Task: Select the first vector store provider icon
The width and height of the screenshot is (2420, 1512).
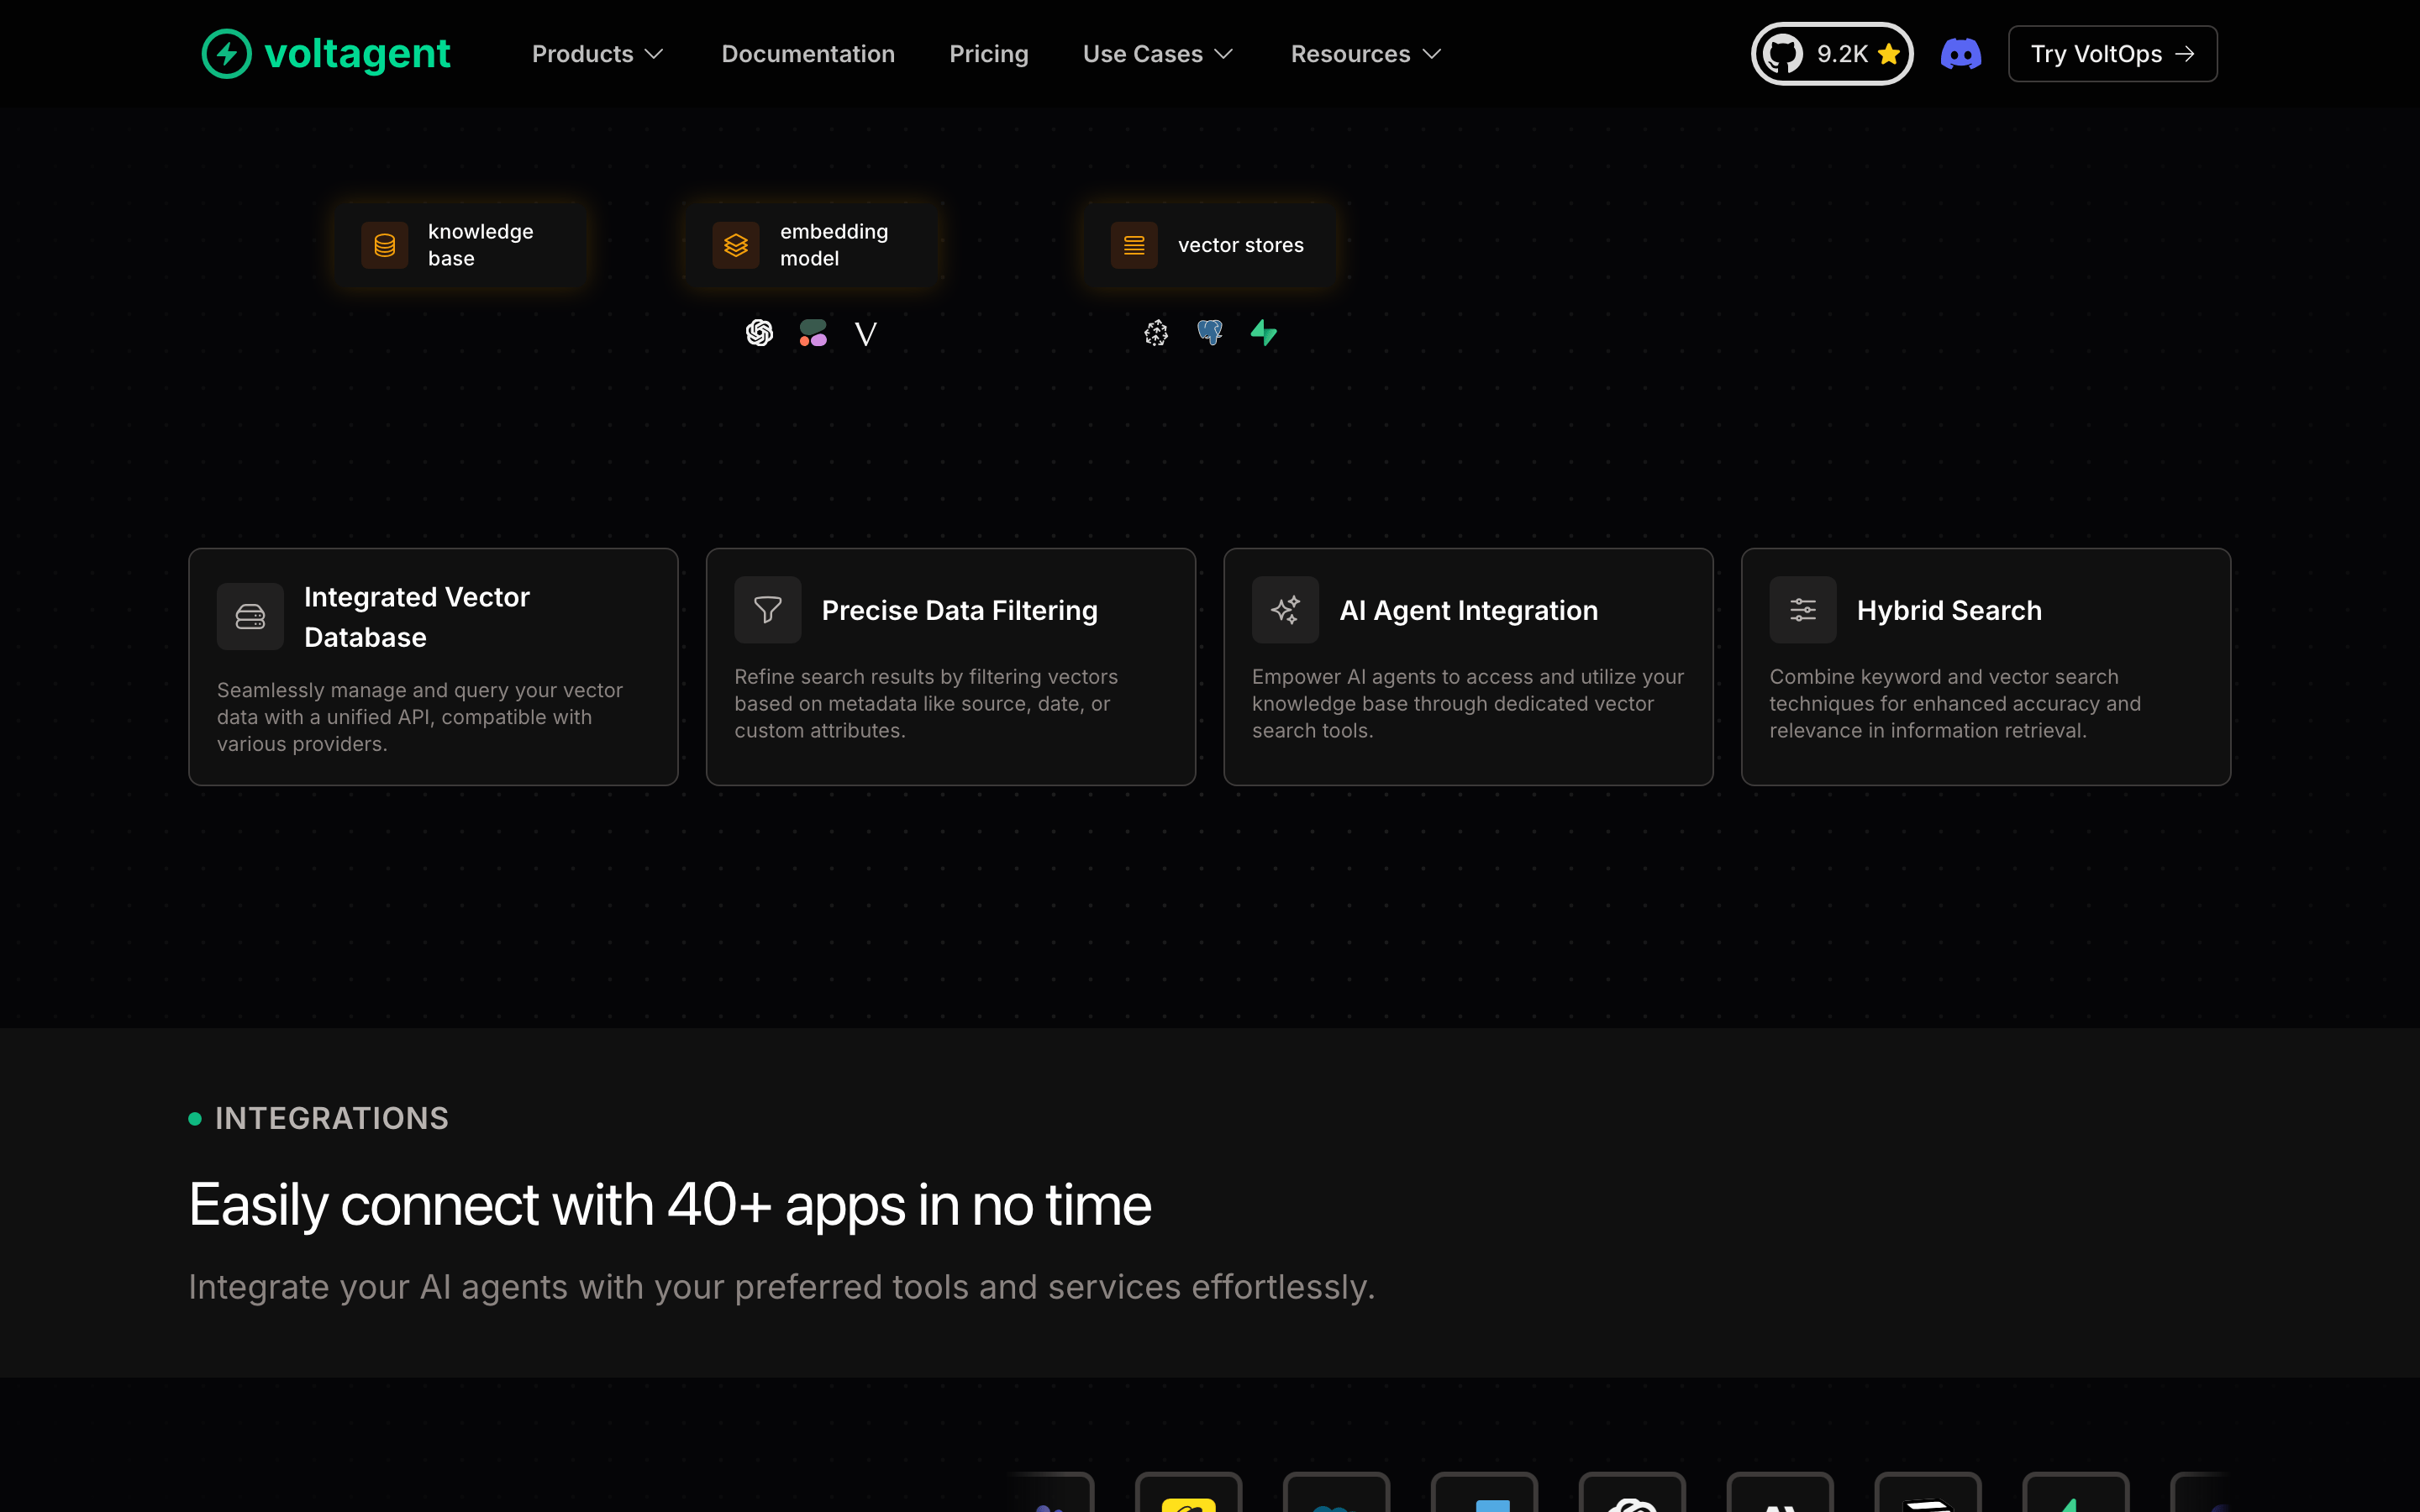Action: click(1156, 333)
